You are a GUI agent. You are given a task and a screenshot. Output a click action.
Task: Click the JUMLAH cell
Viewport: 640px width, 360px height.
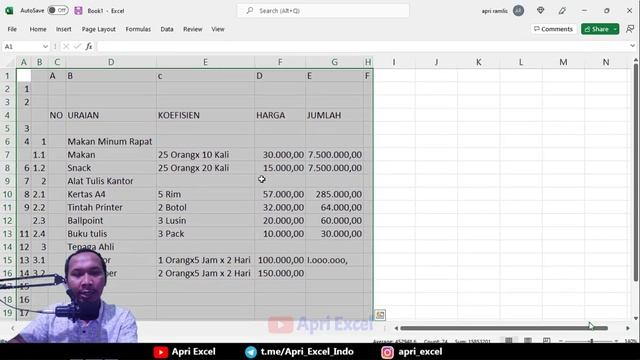pyautogui.click(x=334, y=115)
